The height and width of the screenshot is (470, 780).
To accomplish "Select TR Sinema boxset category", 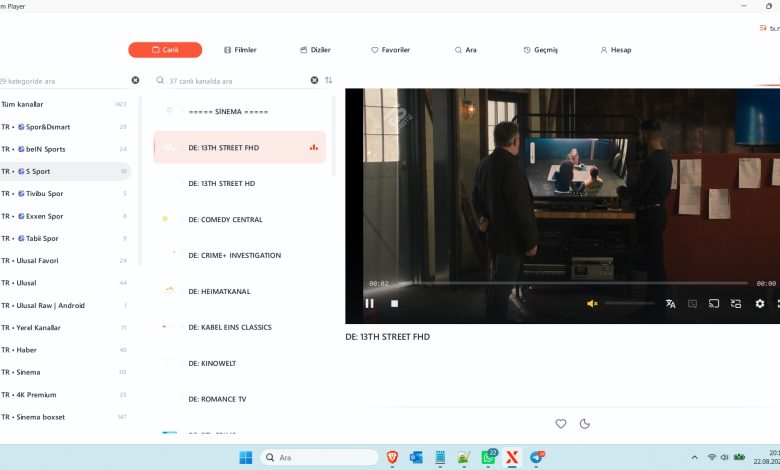I will click(x=65, y=417).
